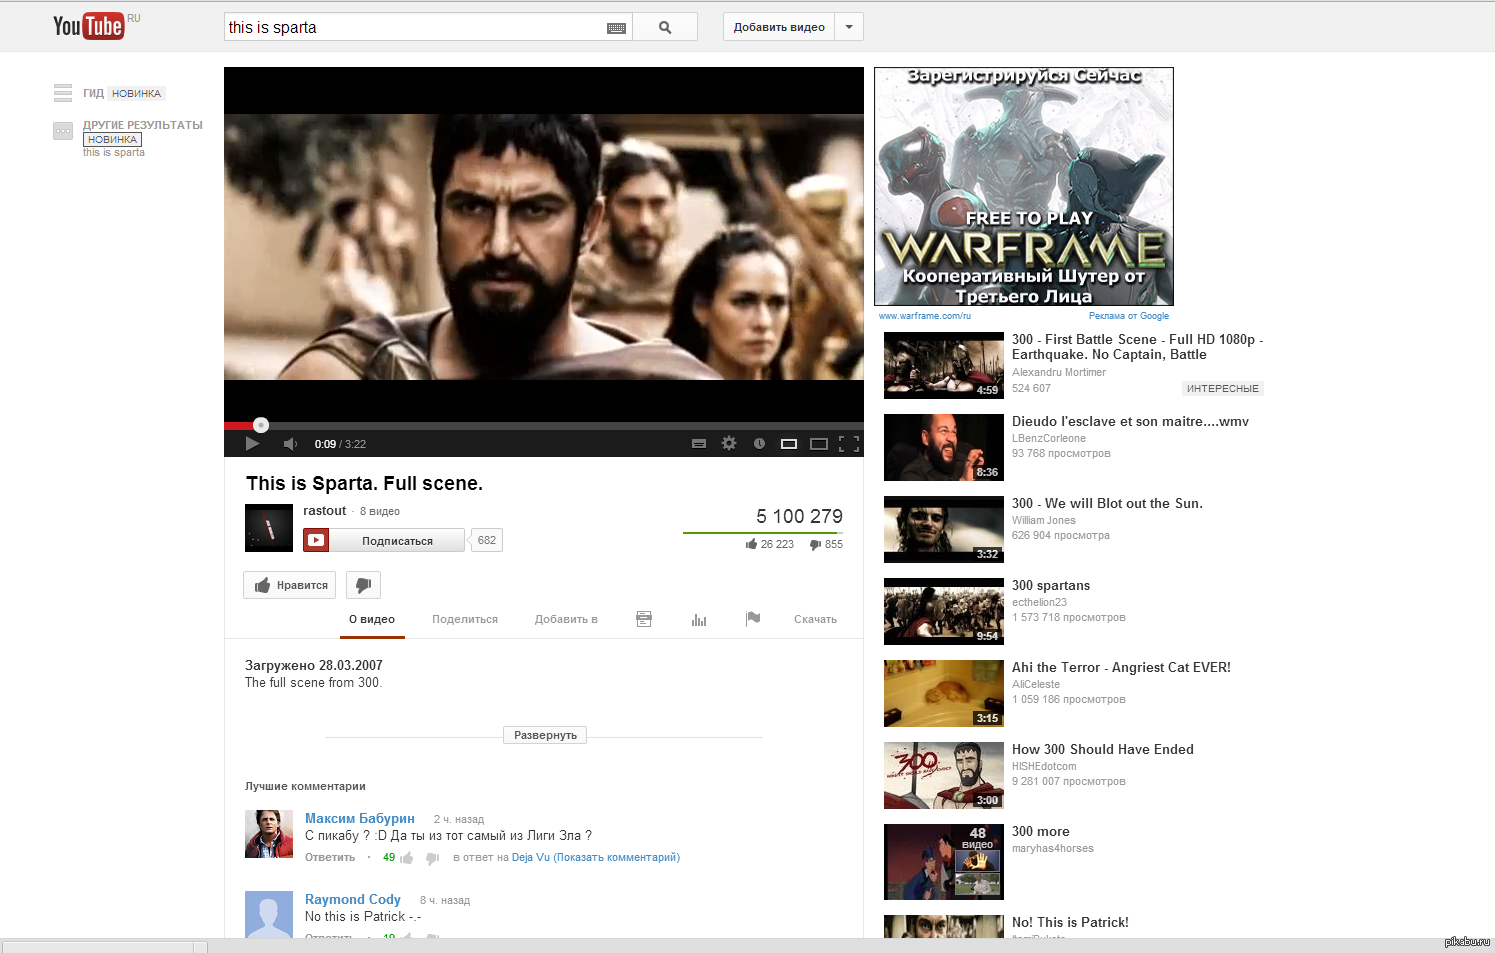Report video using the flag icon
The image size is (1495, 953).
pyautogui.click(x=753, y=619)
